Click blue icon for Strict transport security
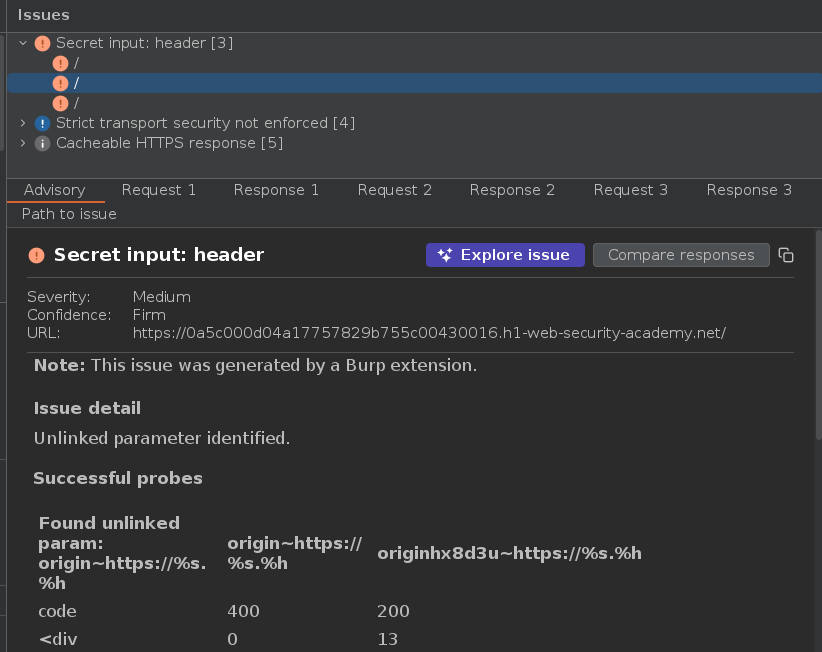The width and height of the screenshot is (822, 652). pos(42,123)
